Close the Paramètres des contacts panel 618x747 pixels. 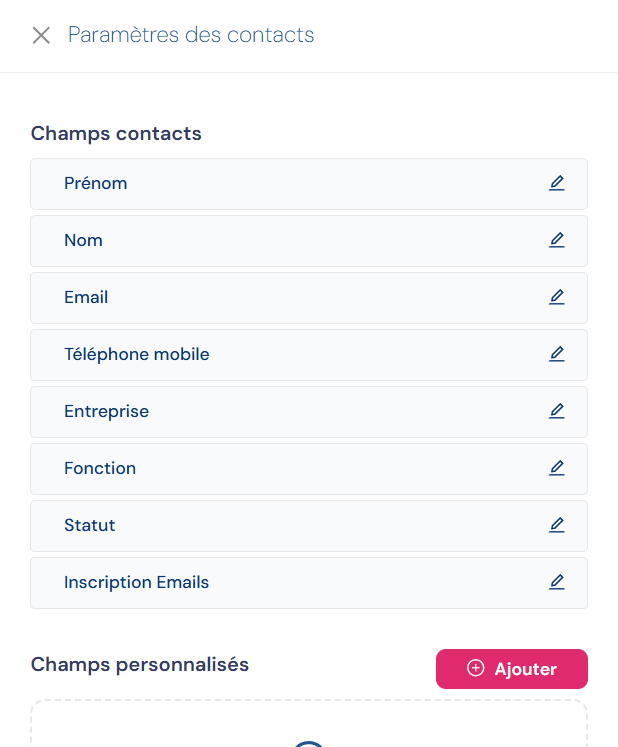(41, 36)
